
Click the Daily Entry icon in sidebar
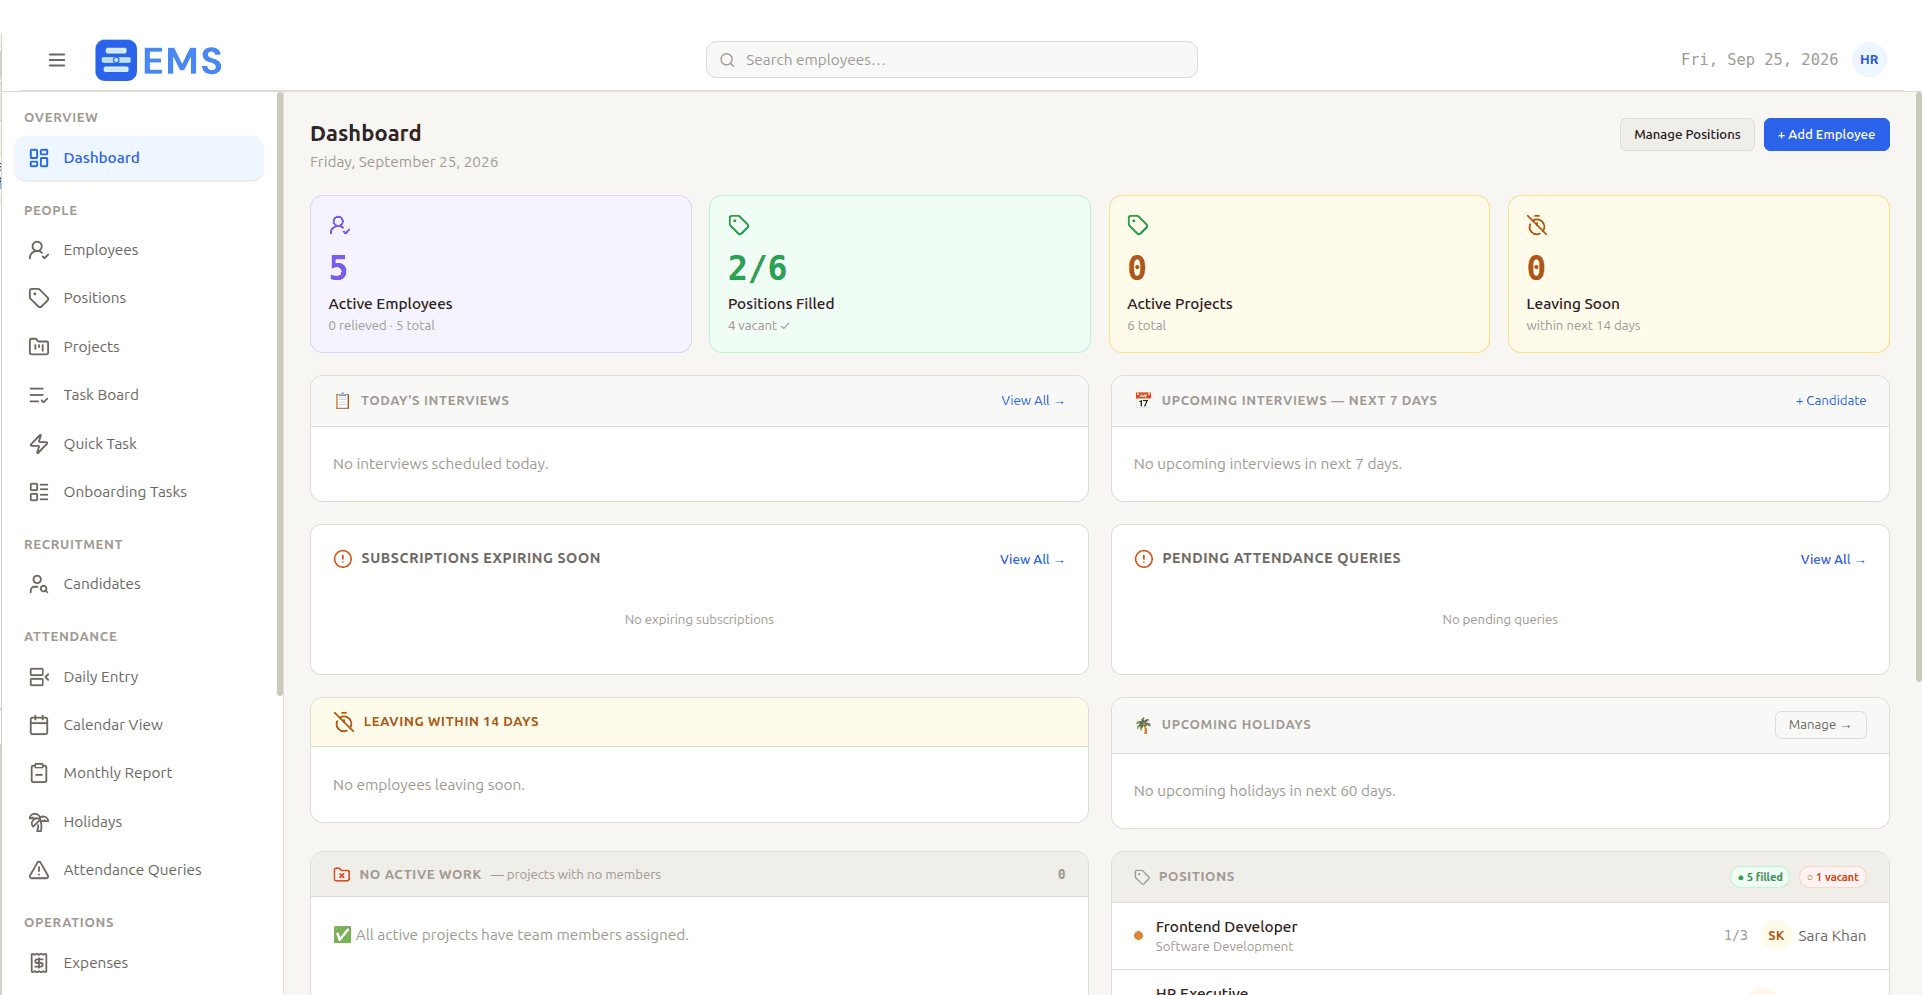pos(39,677)
